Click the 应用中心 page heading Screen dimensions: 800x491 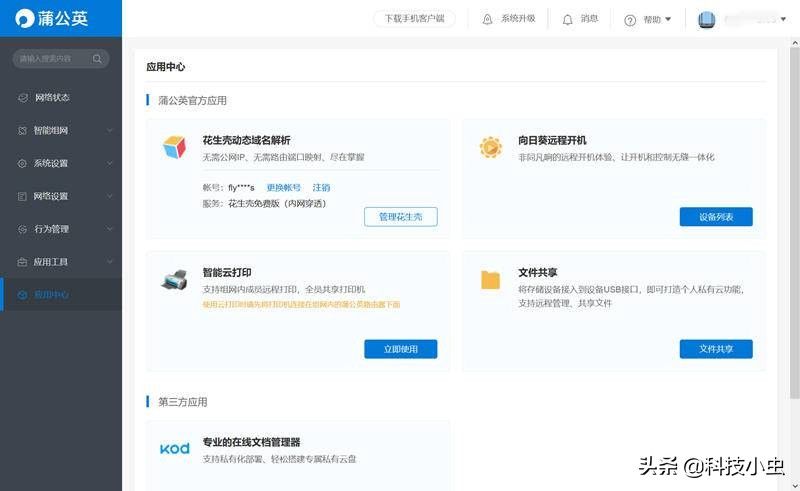coord(165,67)
